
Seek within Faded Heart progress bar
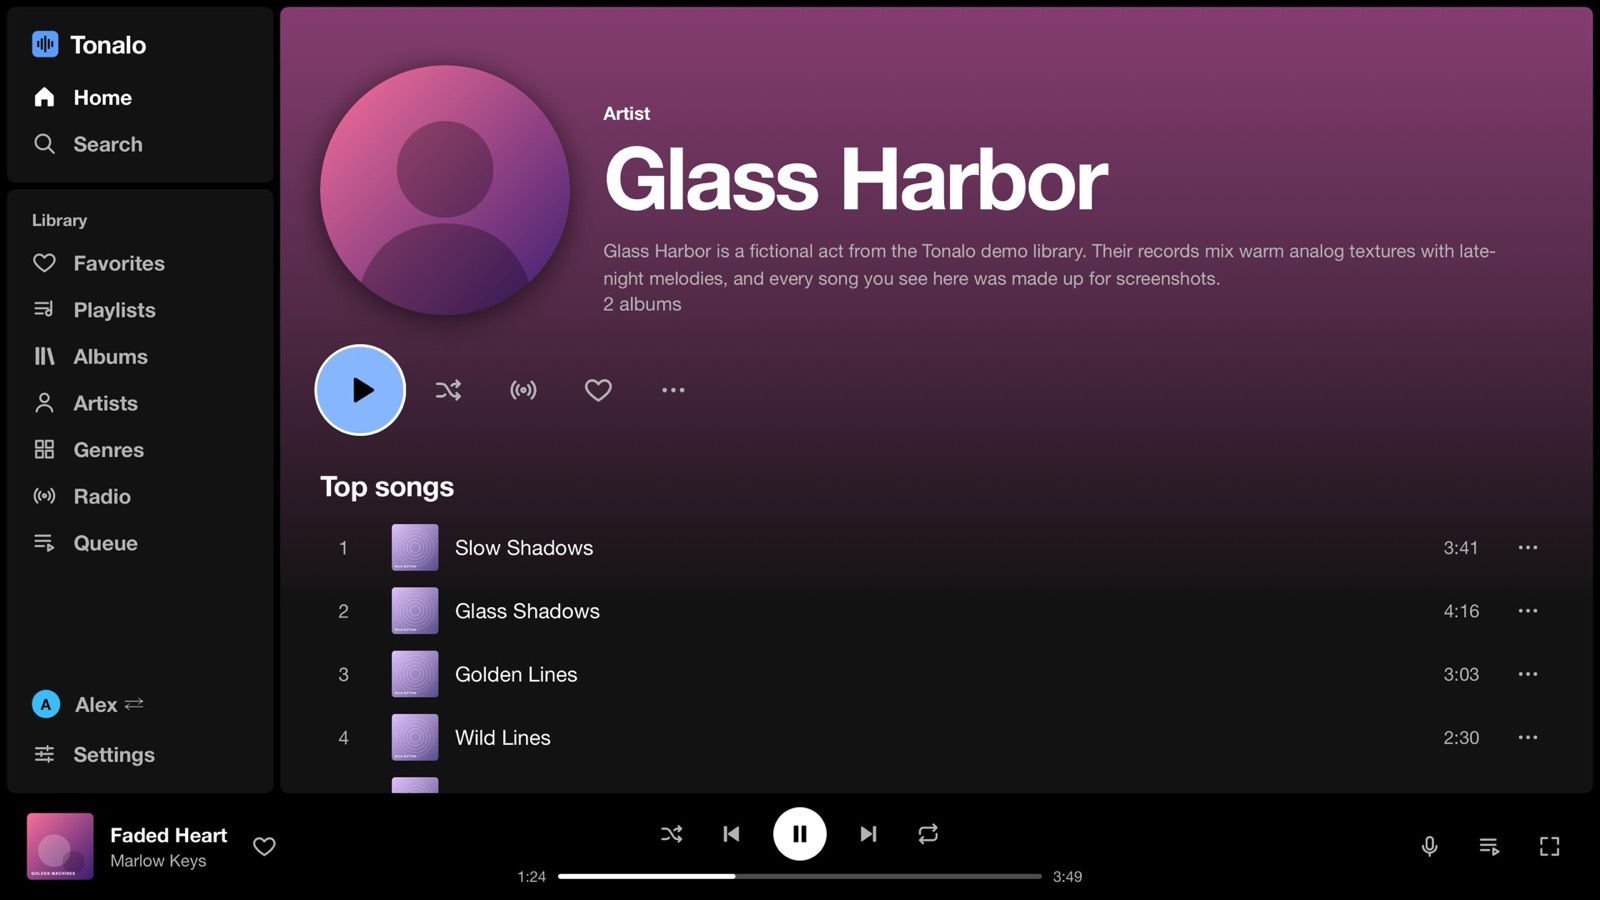tap(800, 876)
